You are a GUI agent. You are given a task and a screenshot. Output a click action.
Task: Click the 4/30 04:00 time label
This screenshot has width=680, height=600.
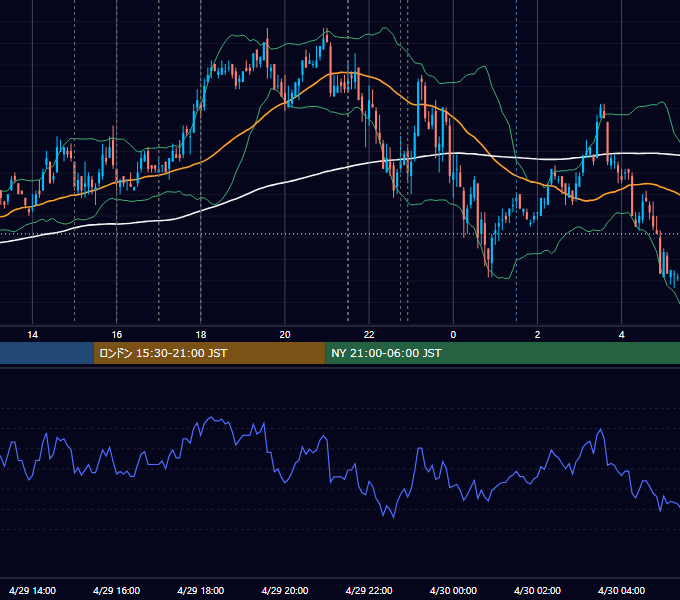point(621,590)
